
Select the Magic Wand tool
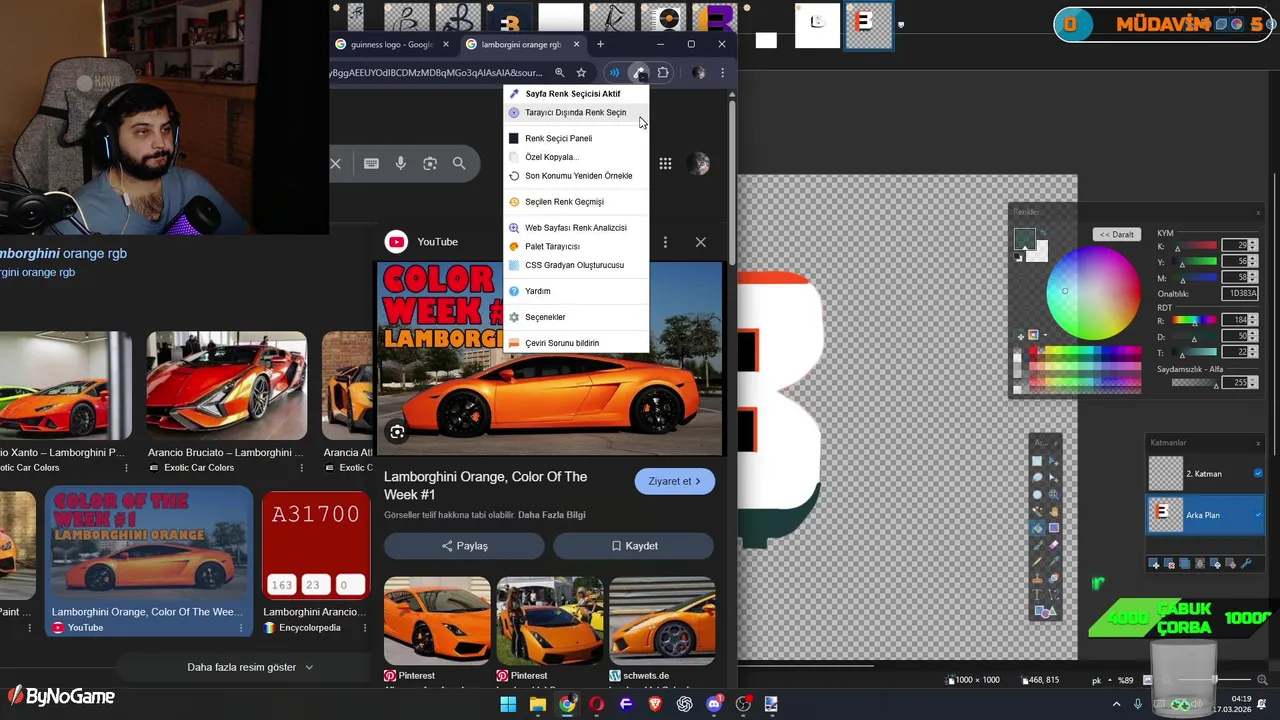(x=1037, y=511)
